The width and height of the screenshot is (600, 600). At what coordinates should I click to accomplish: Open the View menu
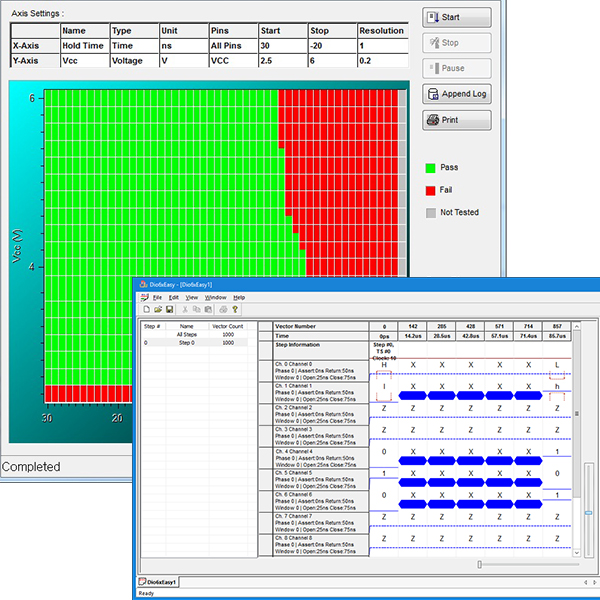coord(192,297)
